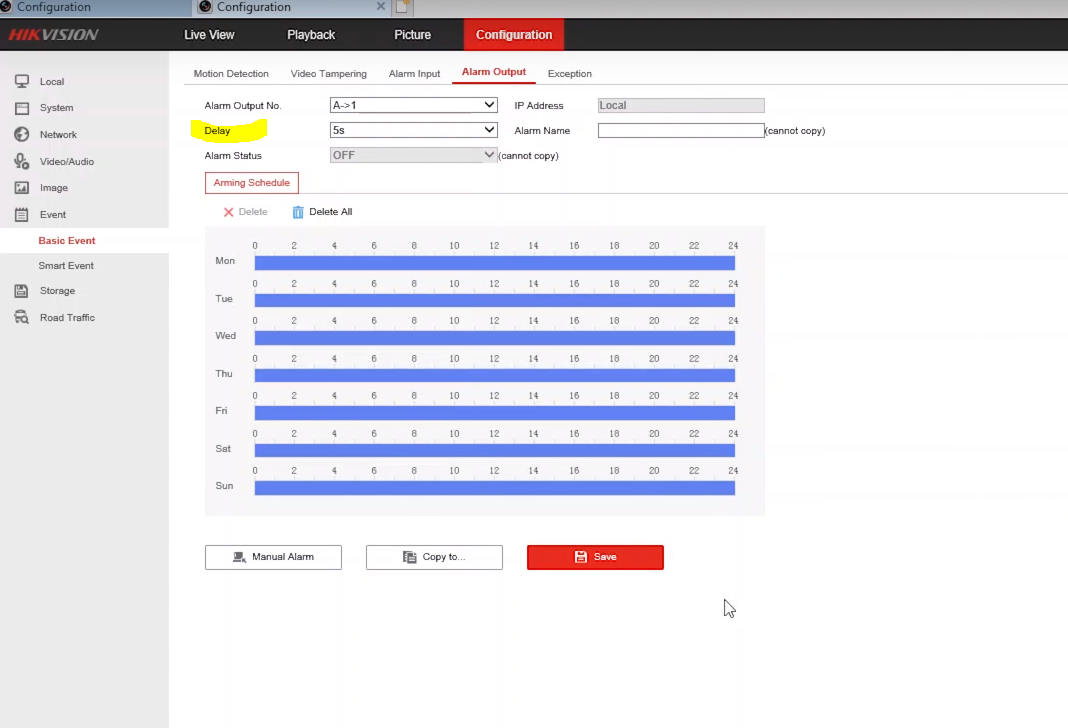Expand the Delay dropdown showing 5s

point(413,130)
